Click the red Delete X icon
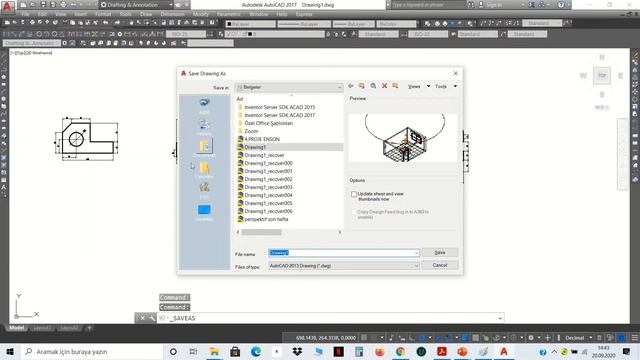 click(x=384, y=86)
